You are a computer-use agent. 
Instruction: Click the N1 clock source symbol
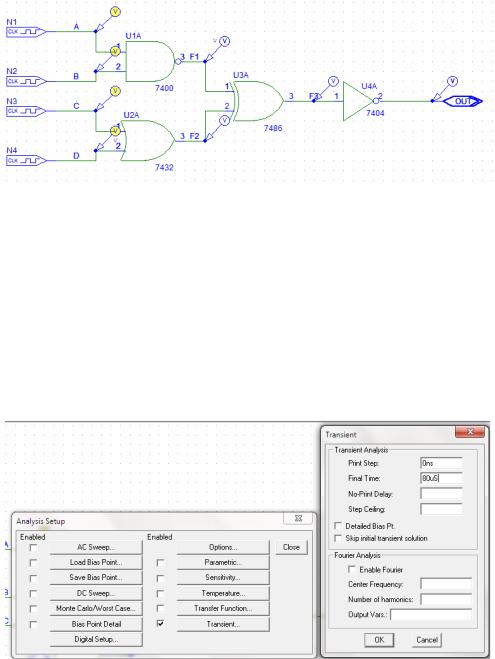pos(26,32)
